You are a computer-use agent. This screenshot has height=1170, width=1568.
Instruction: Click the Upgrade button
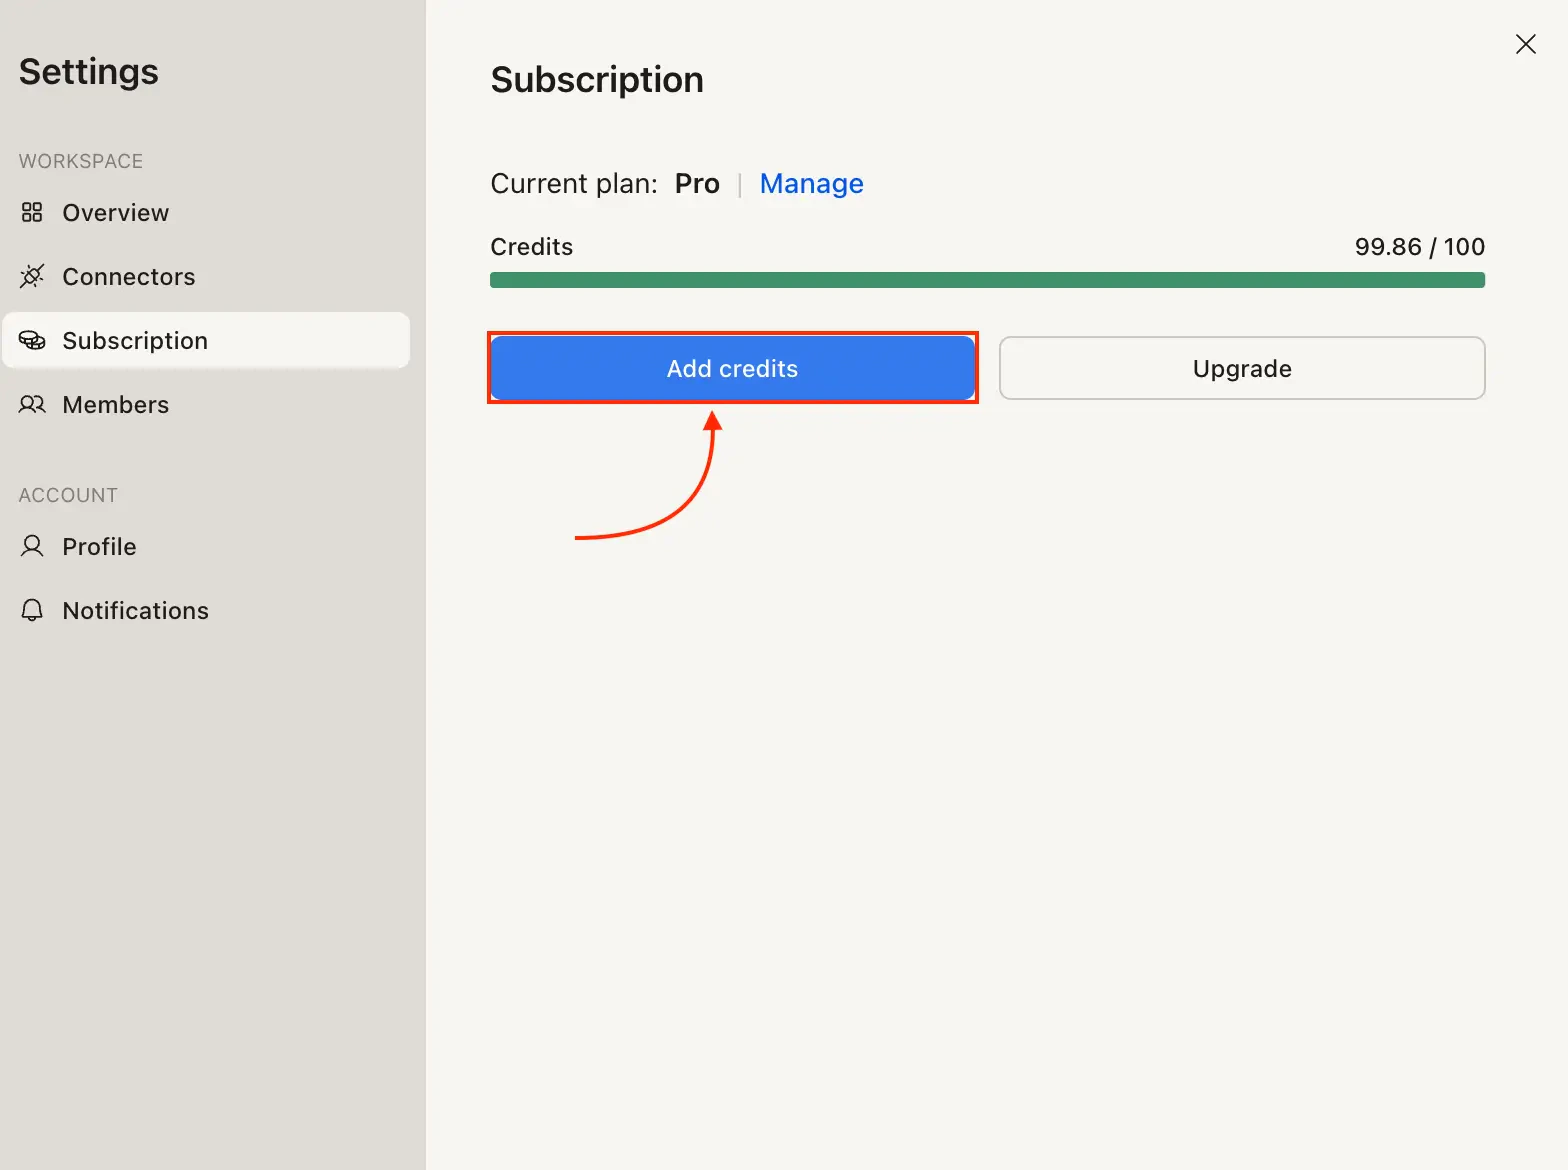pyautogui.click(x=1242, y=368)
